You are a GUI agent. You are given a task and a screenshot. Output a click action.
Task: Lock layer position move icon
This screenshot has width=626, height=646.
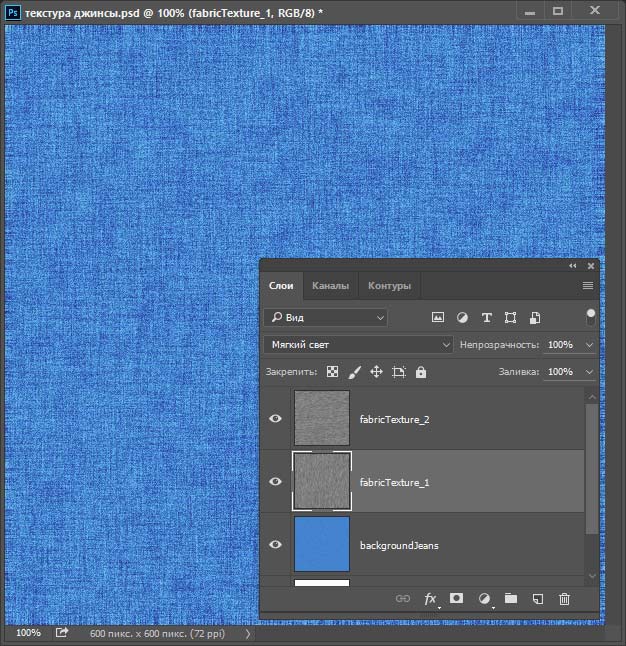click(376, 372)
